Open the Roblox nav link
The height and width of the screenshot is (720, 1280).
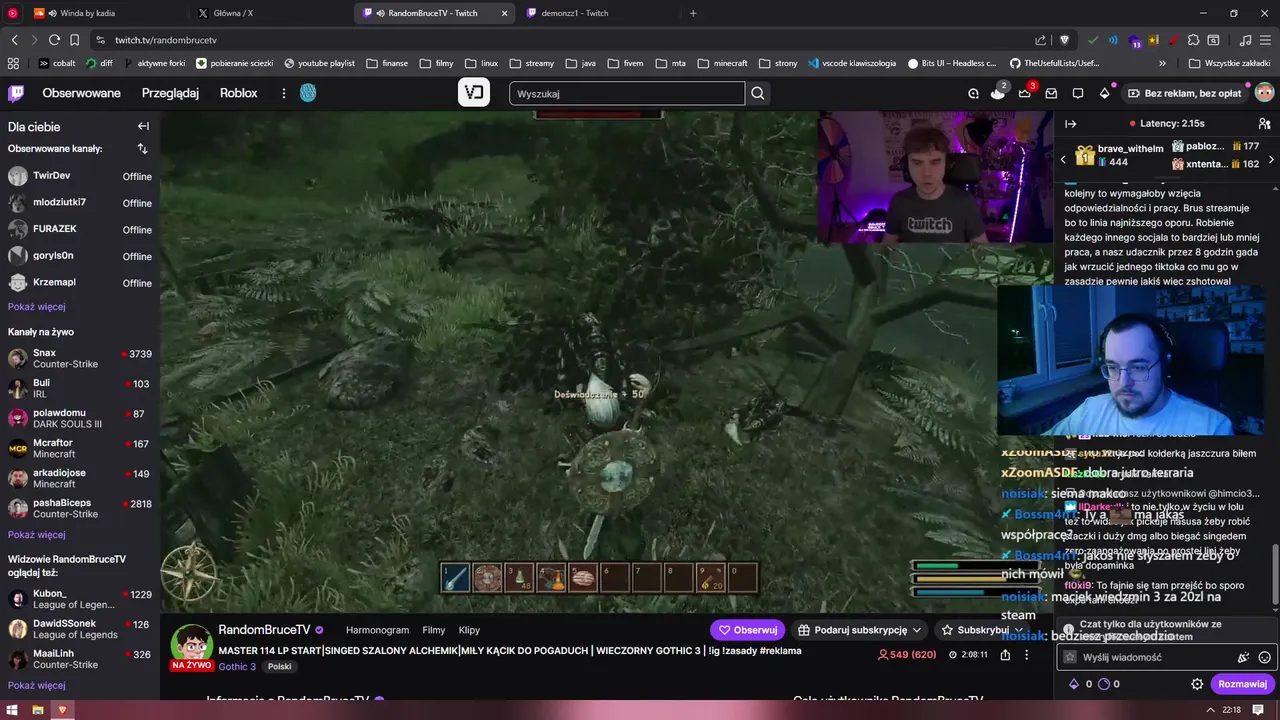coord(239,93)
